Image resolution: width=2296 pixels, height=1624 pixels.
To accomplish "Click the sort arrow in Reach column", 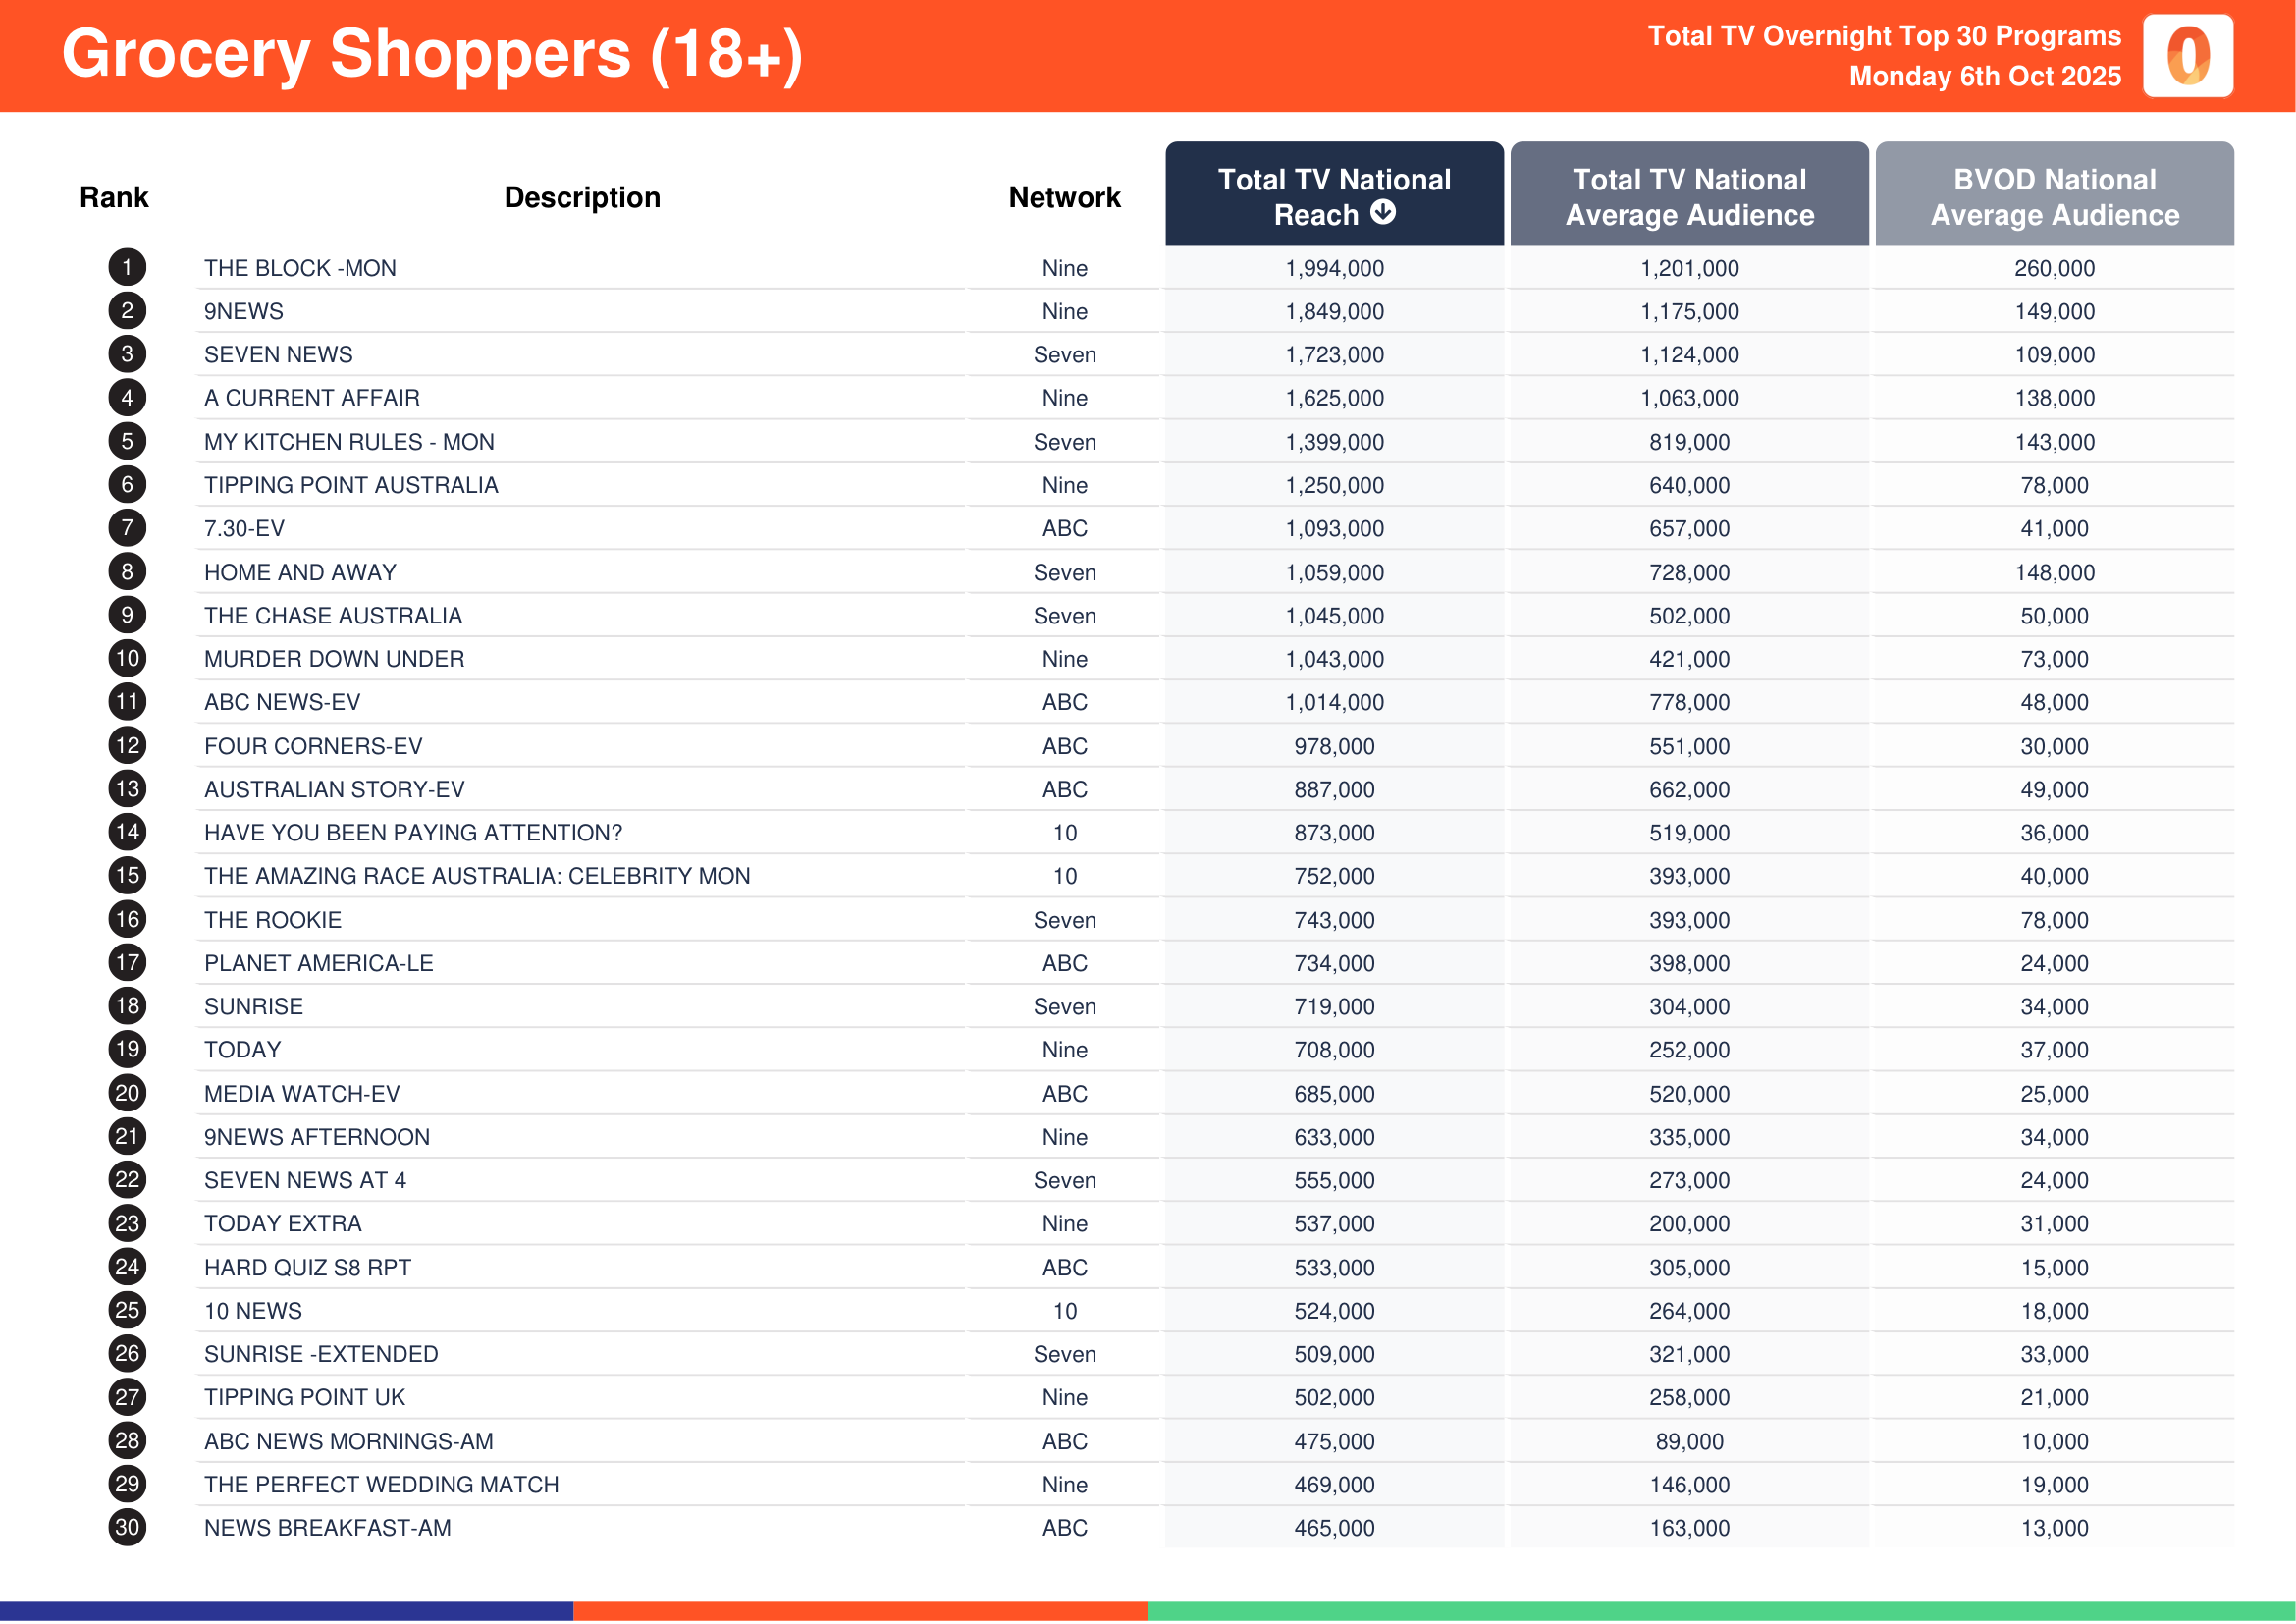I will [x=1383, y=213].
